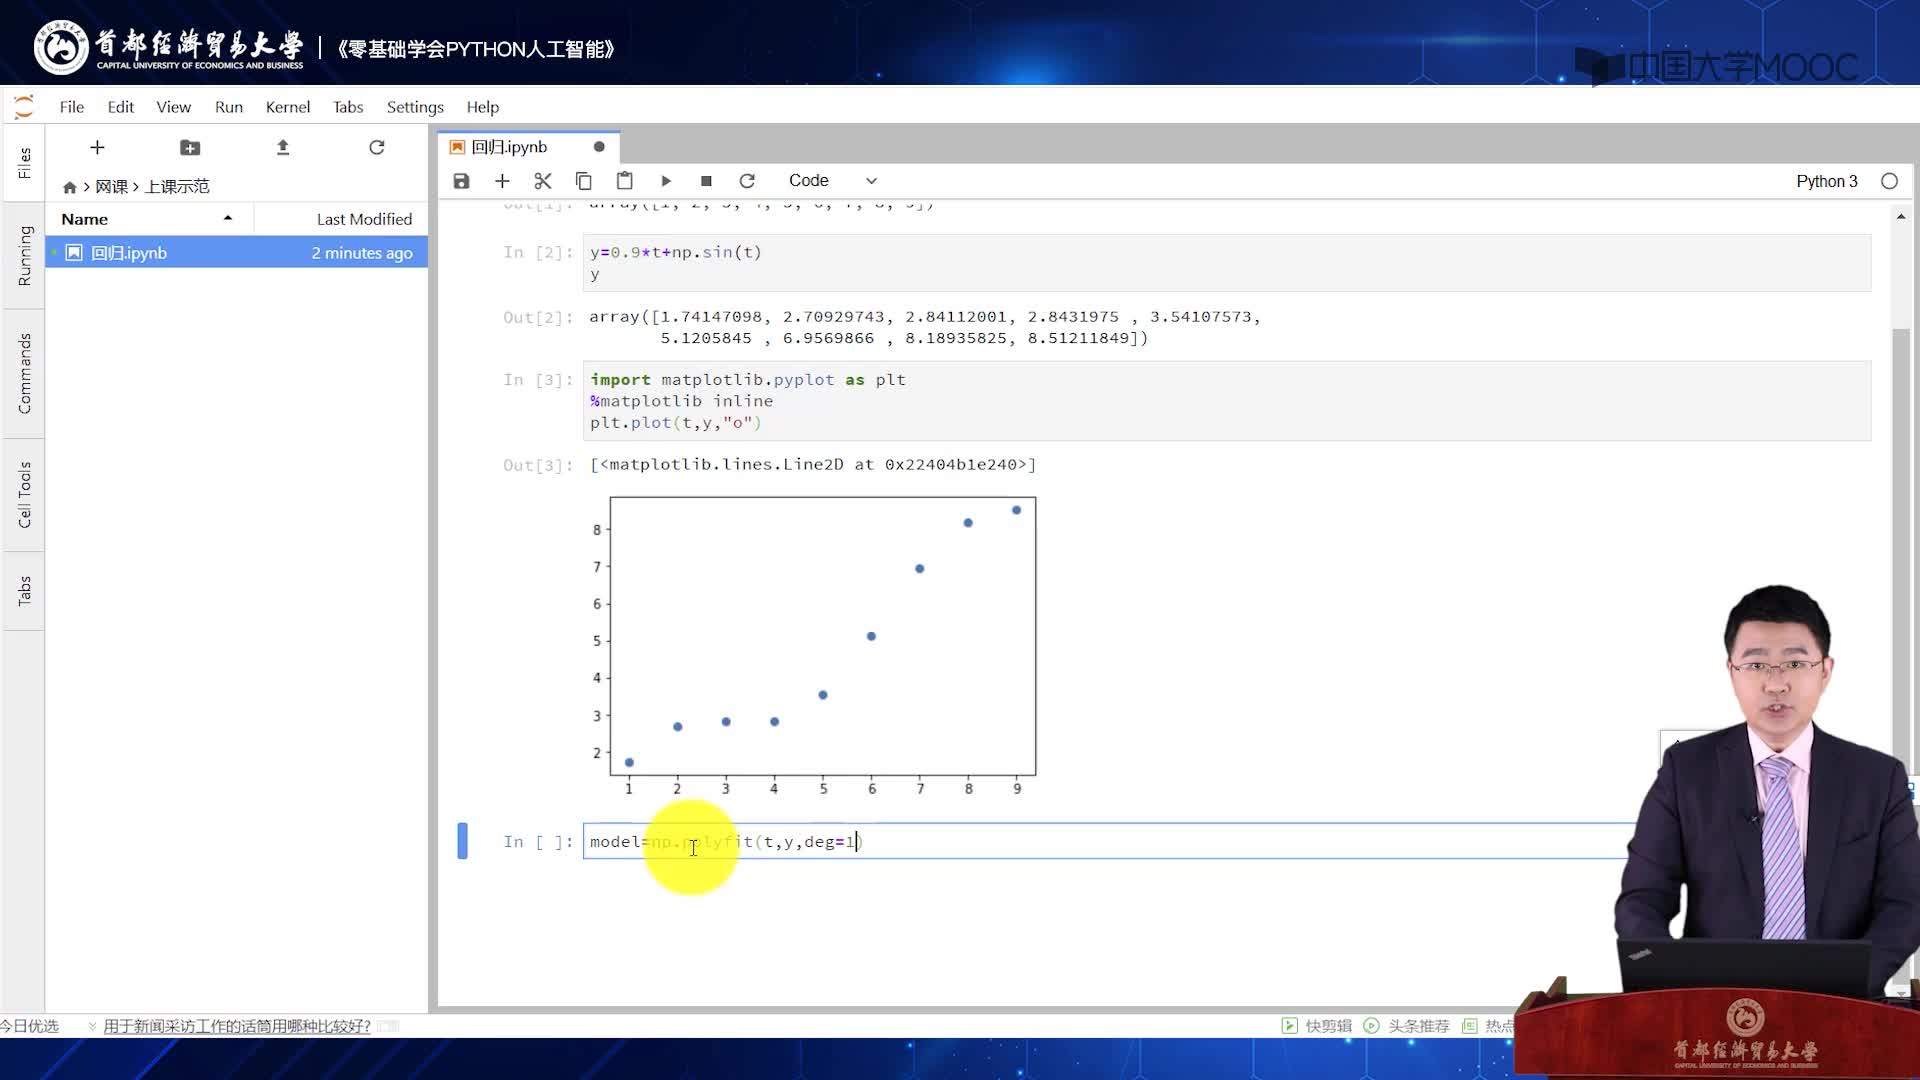Open the Running sidebar tab
This screenshot has width=1920, height=1080.
[x=24, y=256]
